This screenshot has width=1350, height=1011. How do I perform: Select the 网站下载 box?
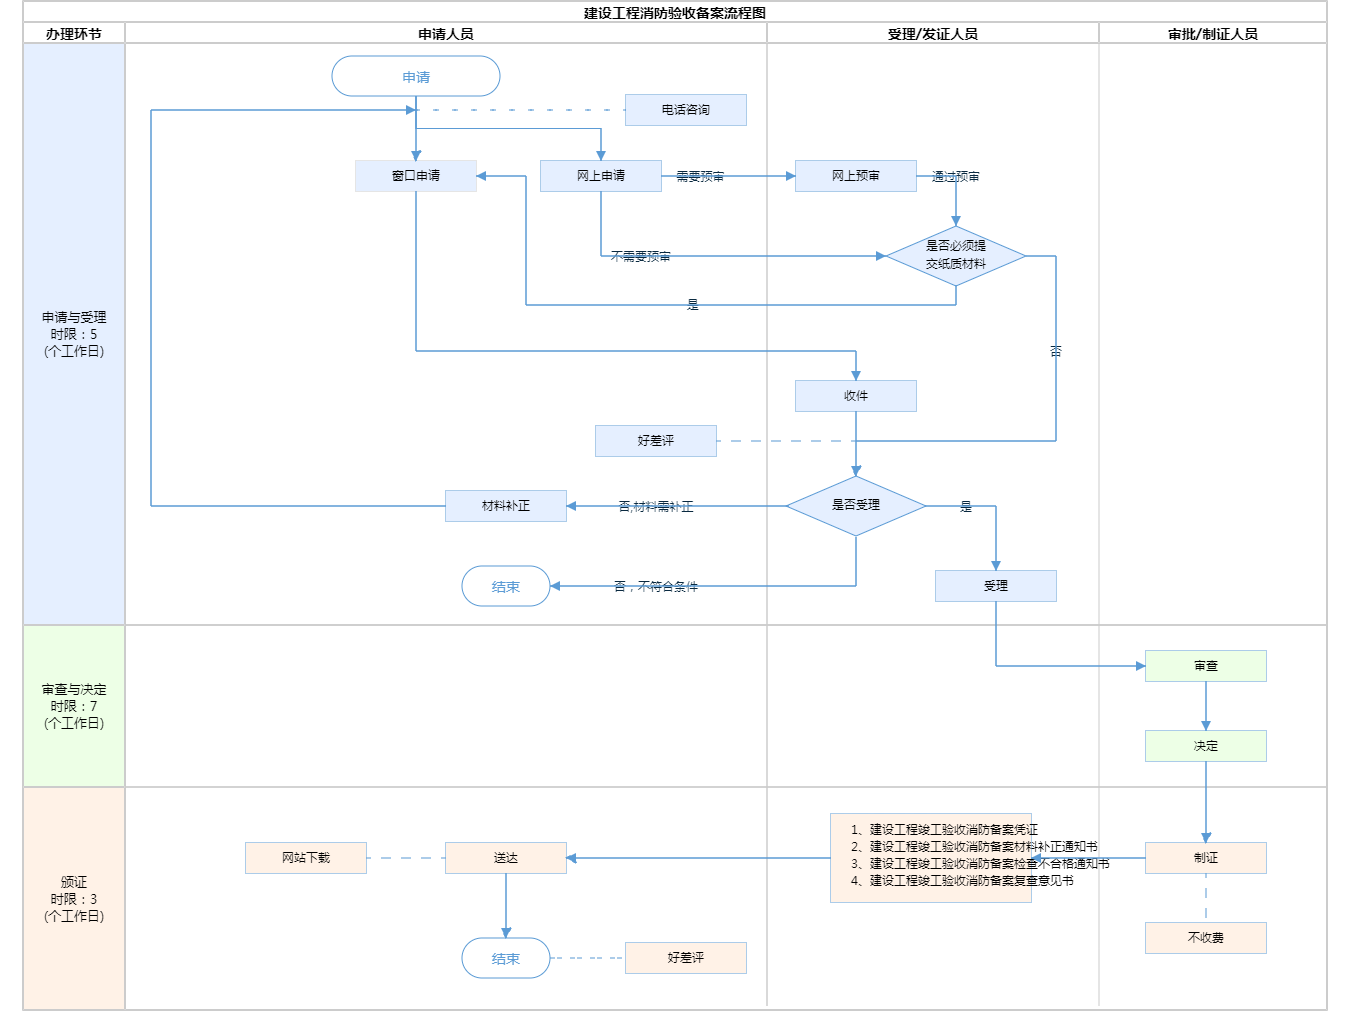305,858
